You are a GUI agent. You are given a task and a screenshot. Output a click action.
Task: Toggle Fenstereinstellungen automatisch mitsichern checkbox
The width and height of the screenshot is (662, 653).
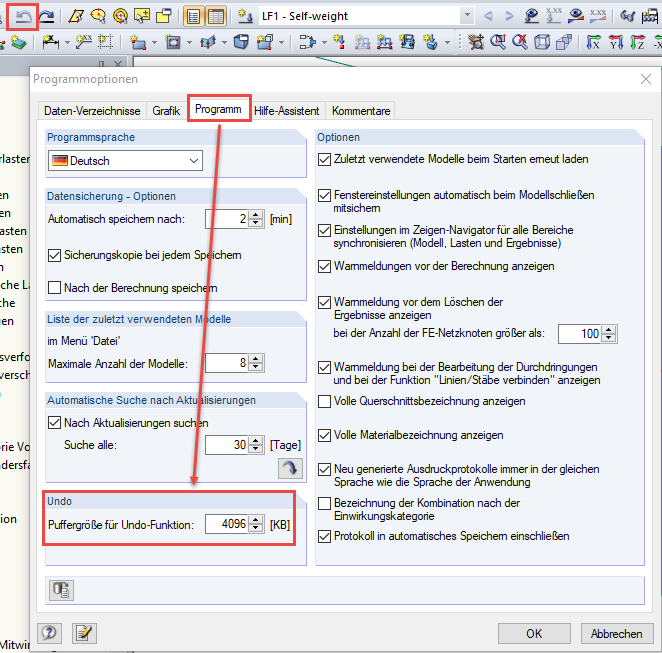click(x=324, y=195)
